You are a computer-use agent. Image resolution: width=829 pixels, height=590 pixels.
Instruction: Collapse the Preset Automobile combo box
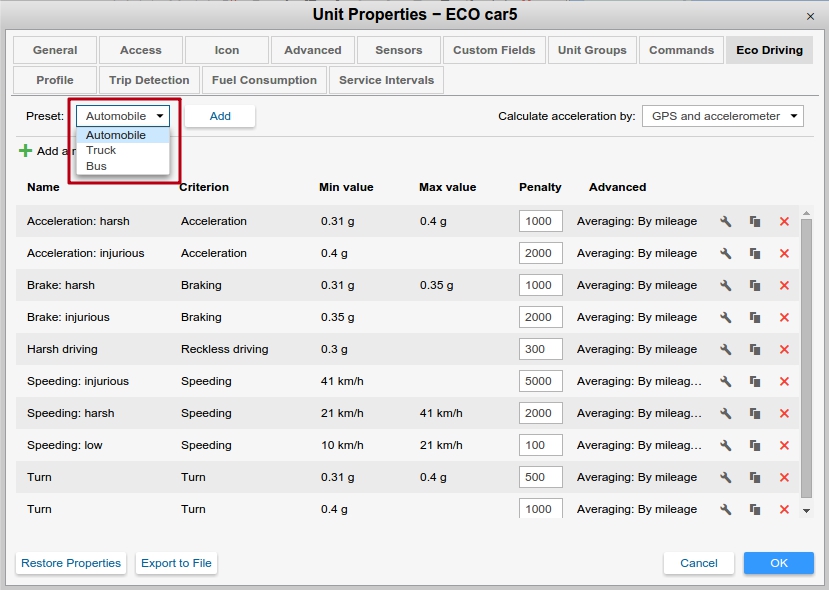pyautogui.click(x=122, y=116)
